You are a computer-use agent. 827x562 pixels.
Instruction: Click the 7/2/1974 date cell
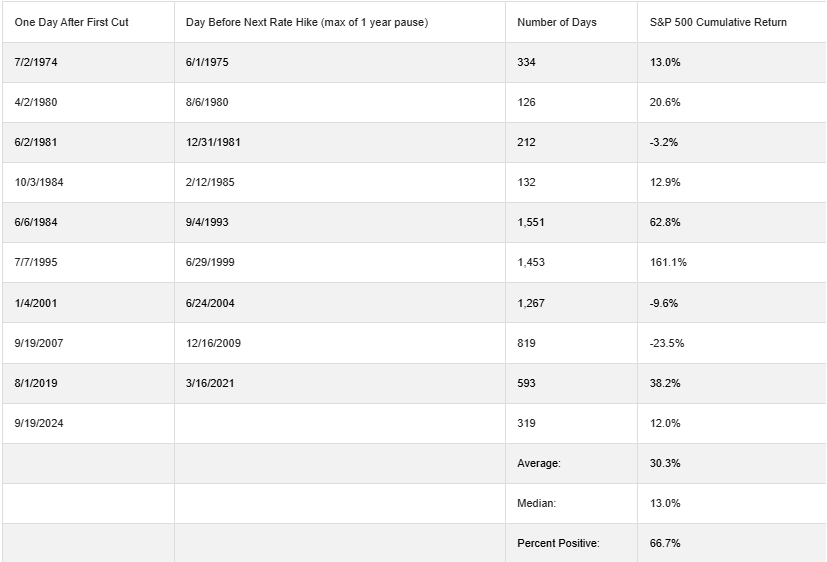coord(88,62)
